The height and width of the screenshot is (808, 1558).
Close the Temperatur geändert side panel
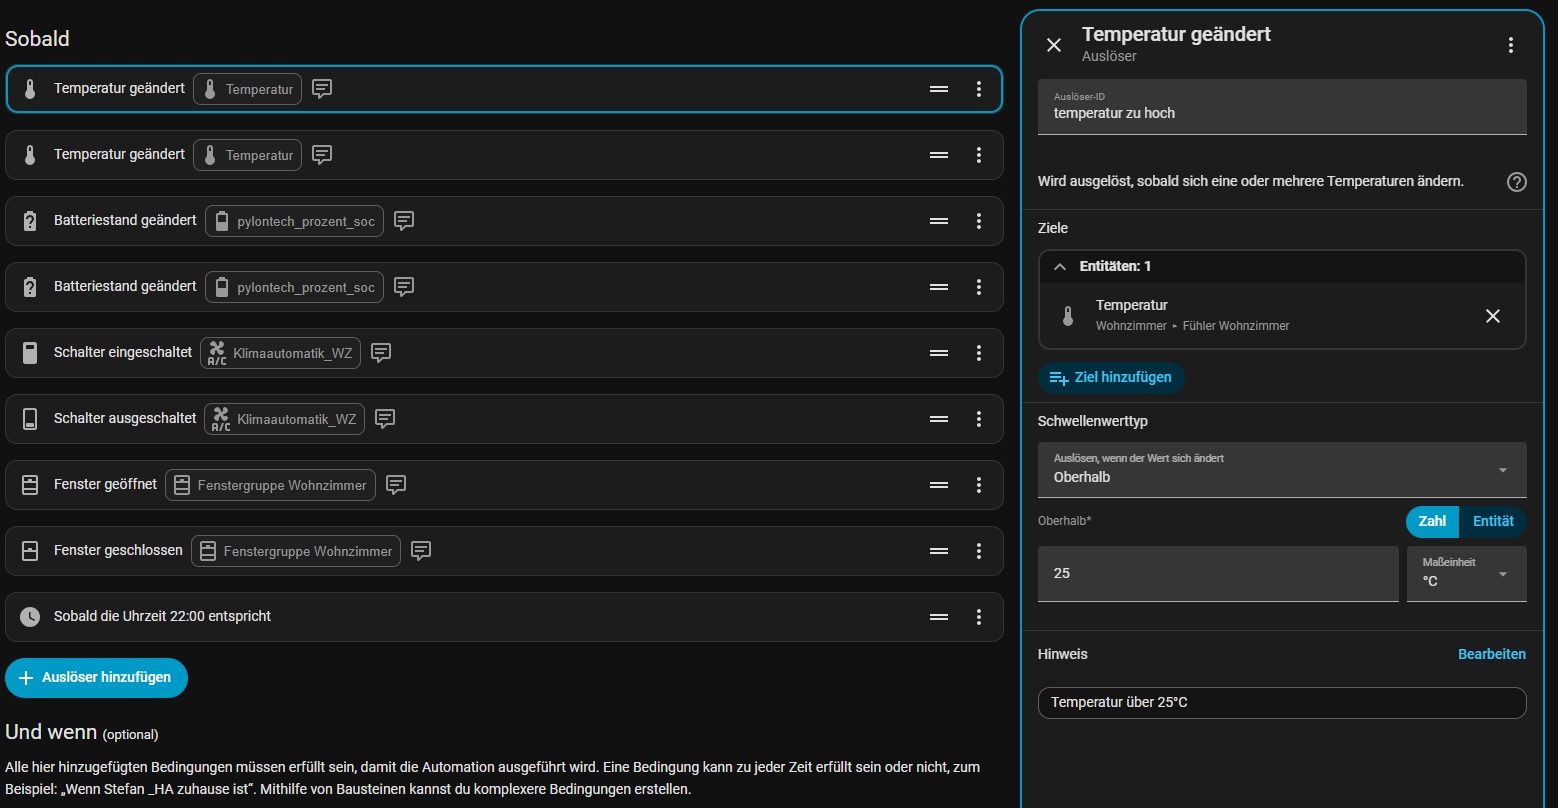[1054, 45]
